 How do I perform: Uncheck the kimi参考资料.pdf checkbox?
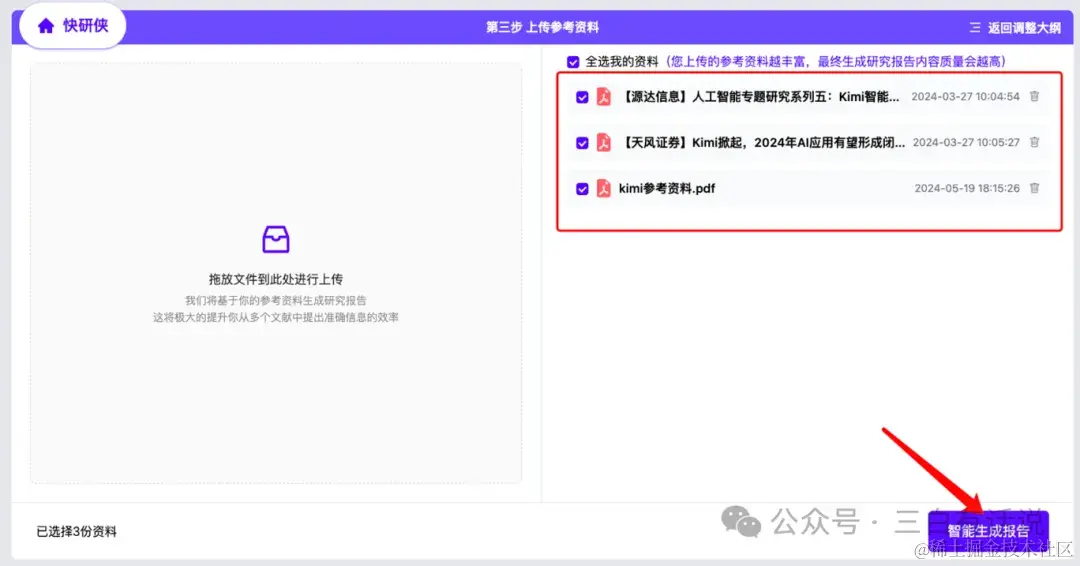click(582, 189)
